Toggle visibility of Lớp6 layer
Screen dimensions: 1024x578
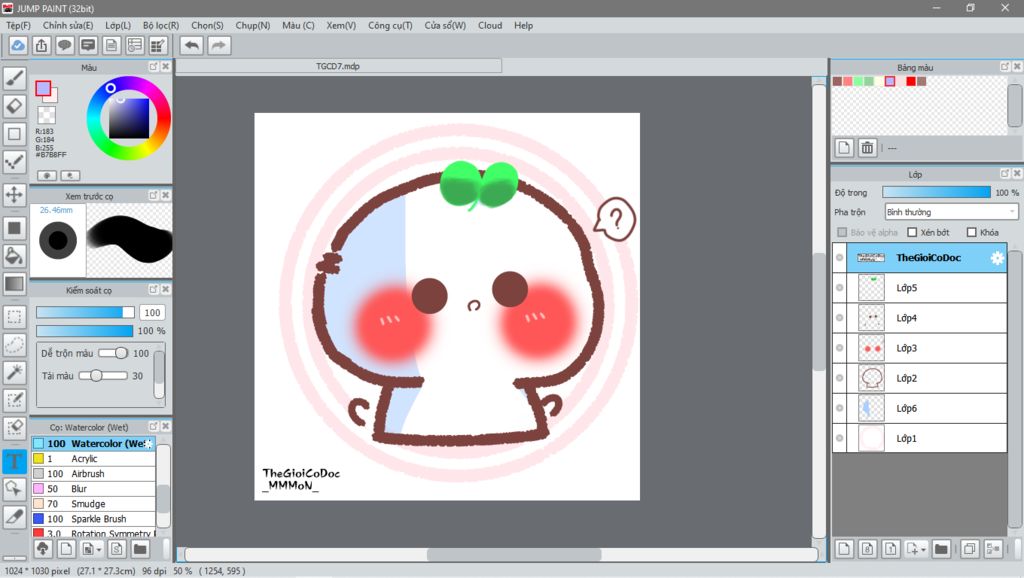[840, 408]
